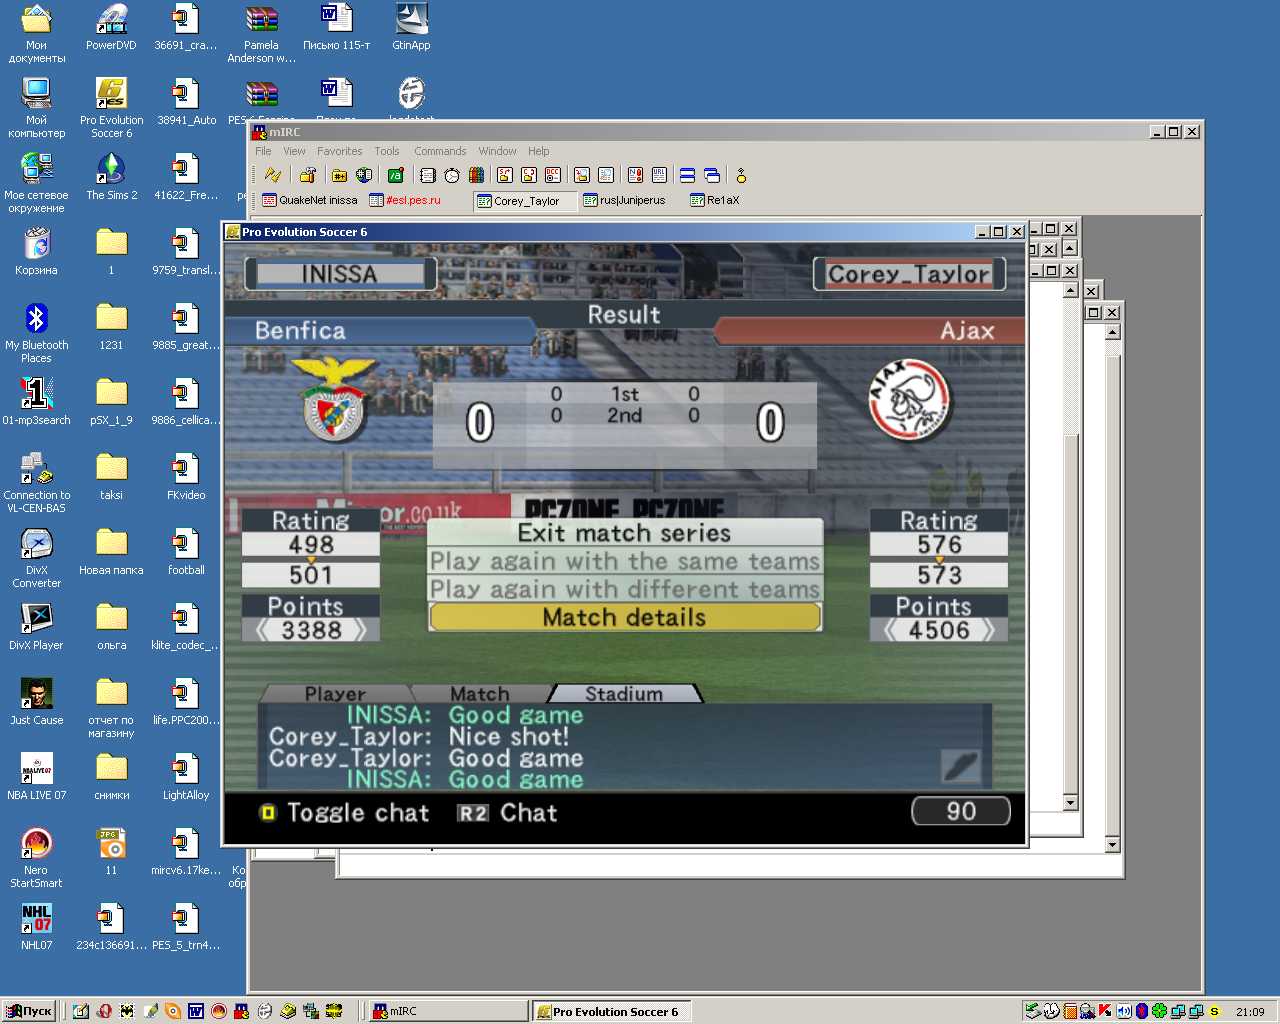The width and height of the screenshot is (1280, 1024).
Task: Open the mIRC Favorites menu
Action: (340, 151)
